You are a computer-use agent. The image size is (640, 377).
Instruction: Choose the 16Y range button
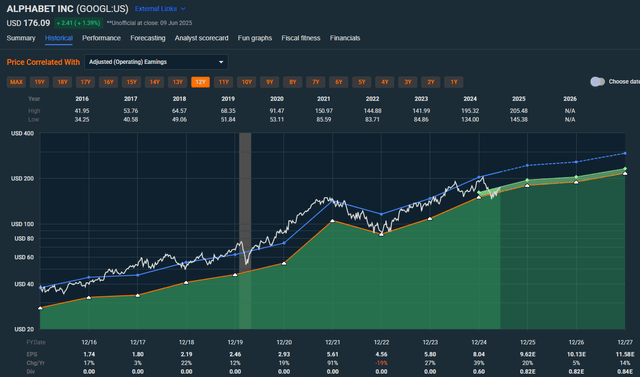point(109,82)
